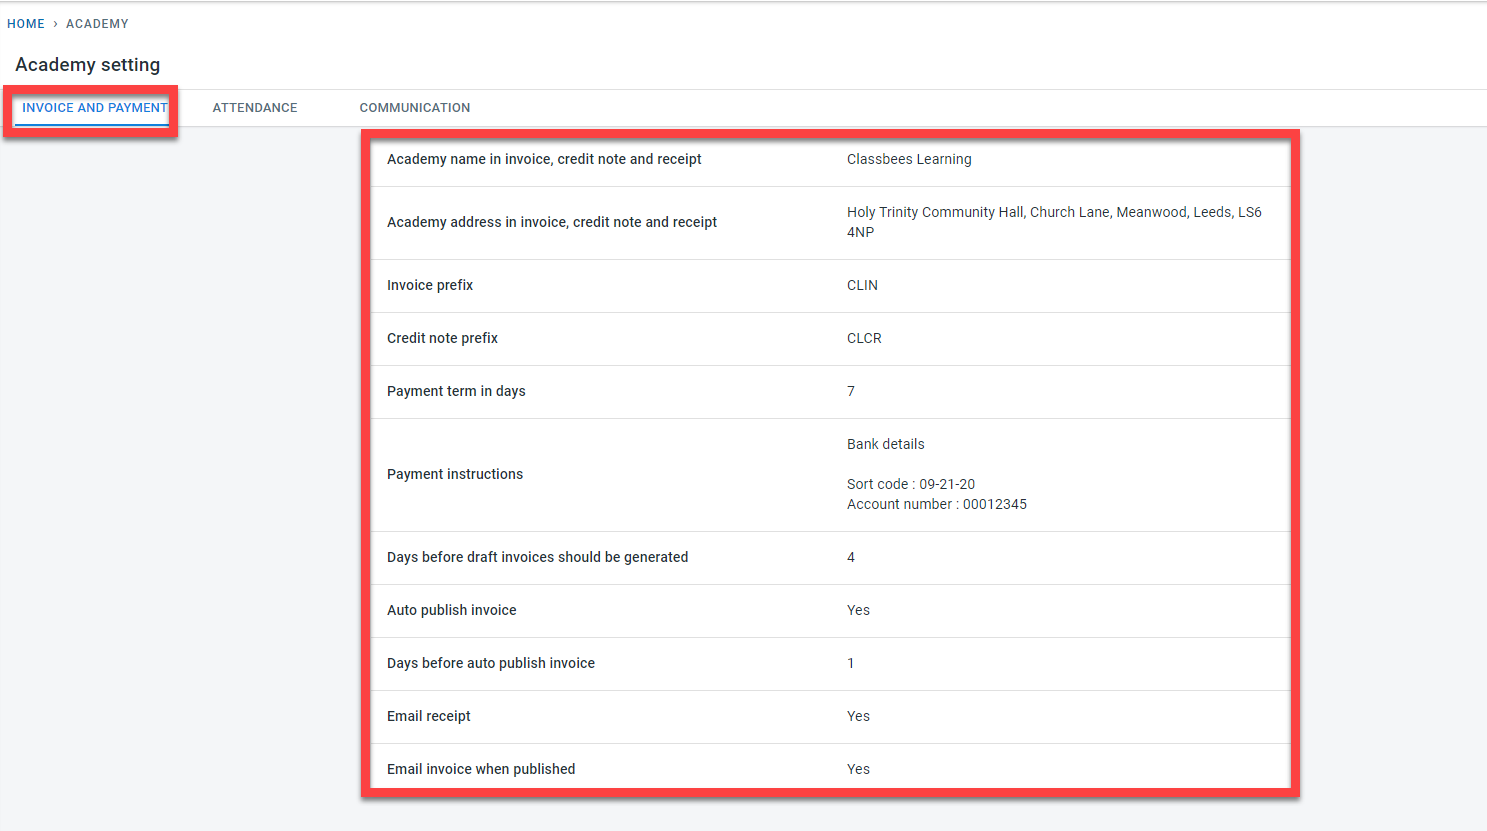Go to Home via breadcrumb
Image resolution: width=1487 pixels, height=831 pixels.
[x=26, y=24]
